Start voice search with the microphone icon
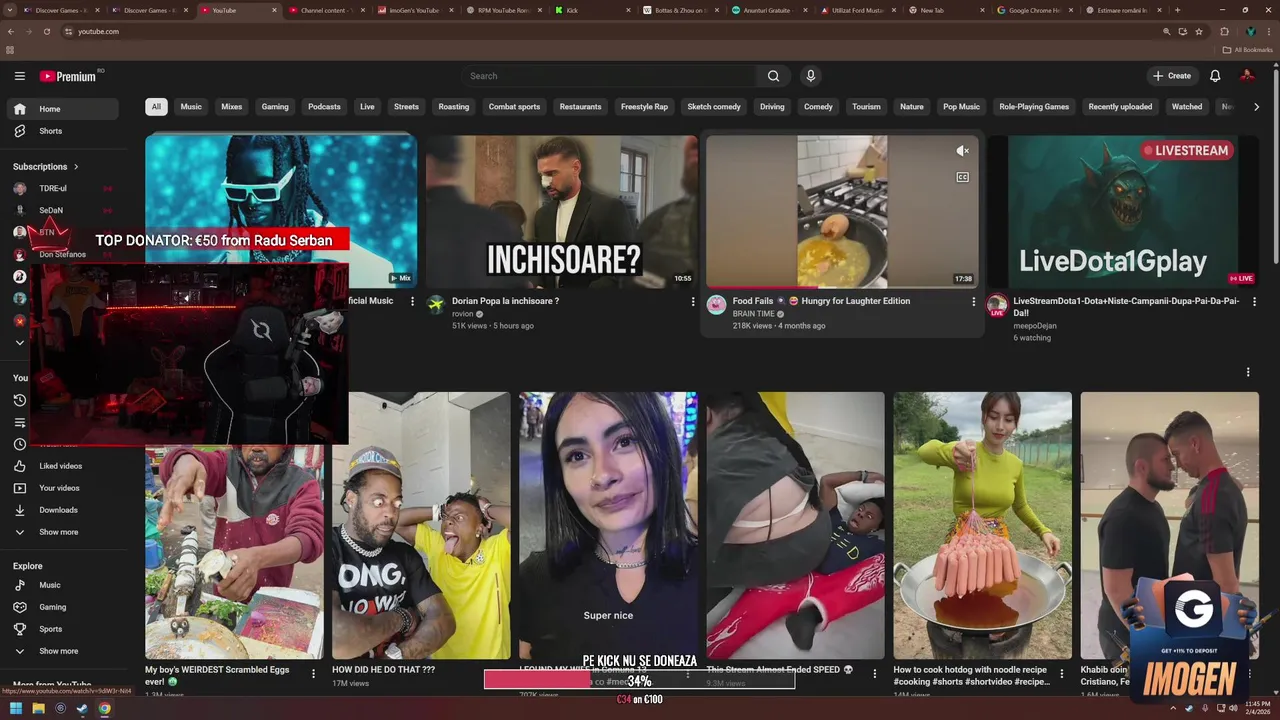Screen dimensions: 1280x720 811,76
